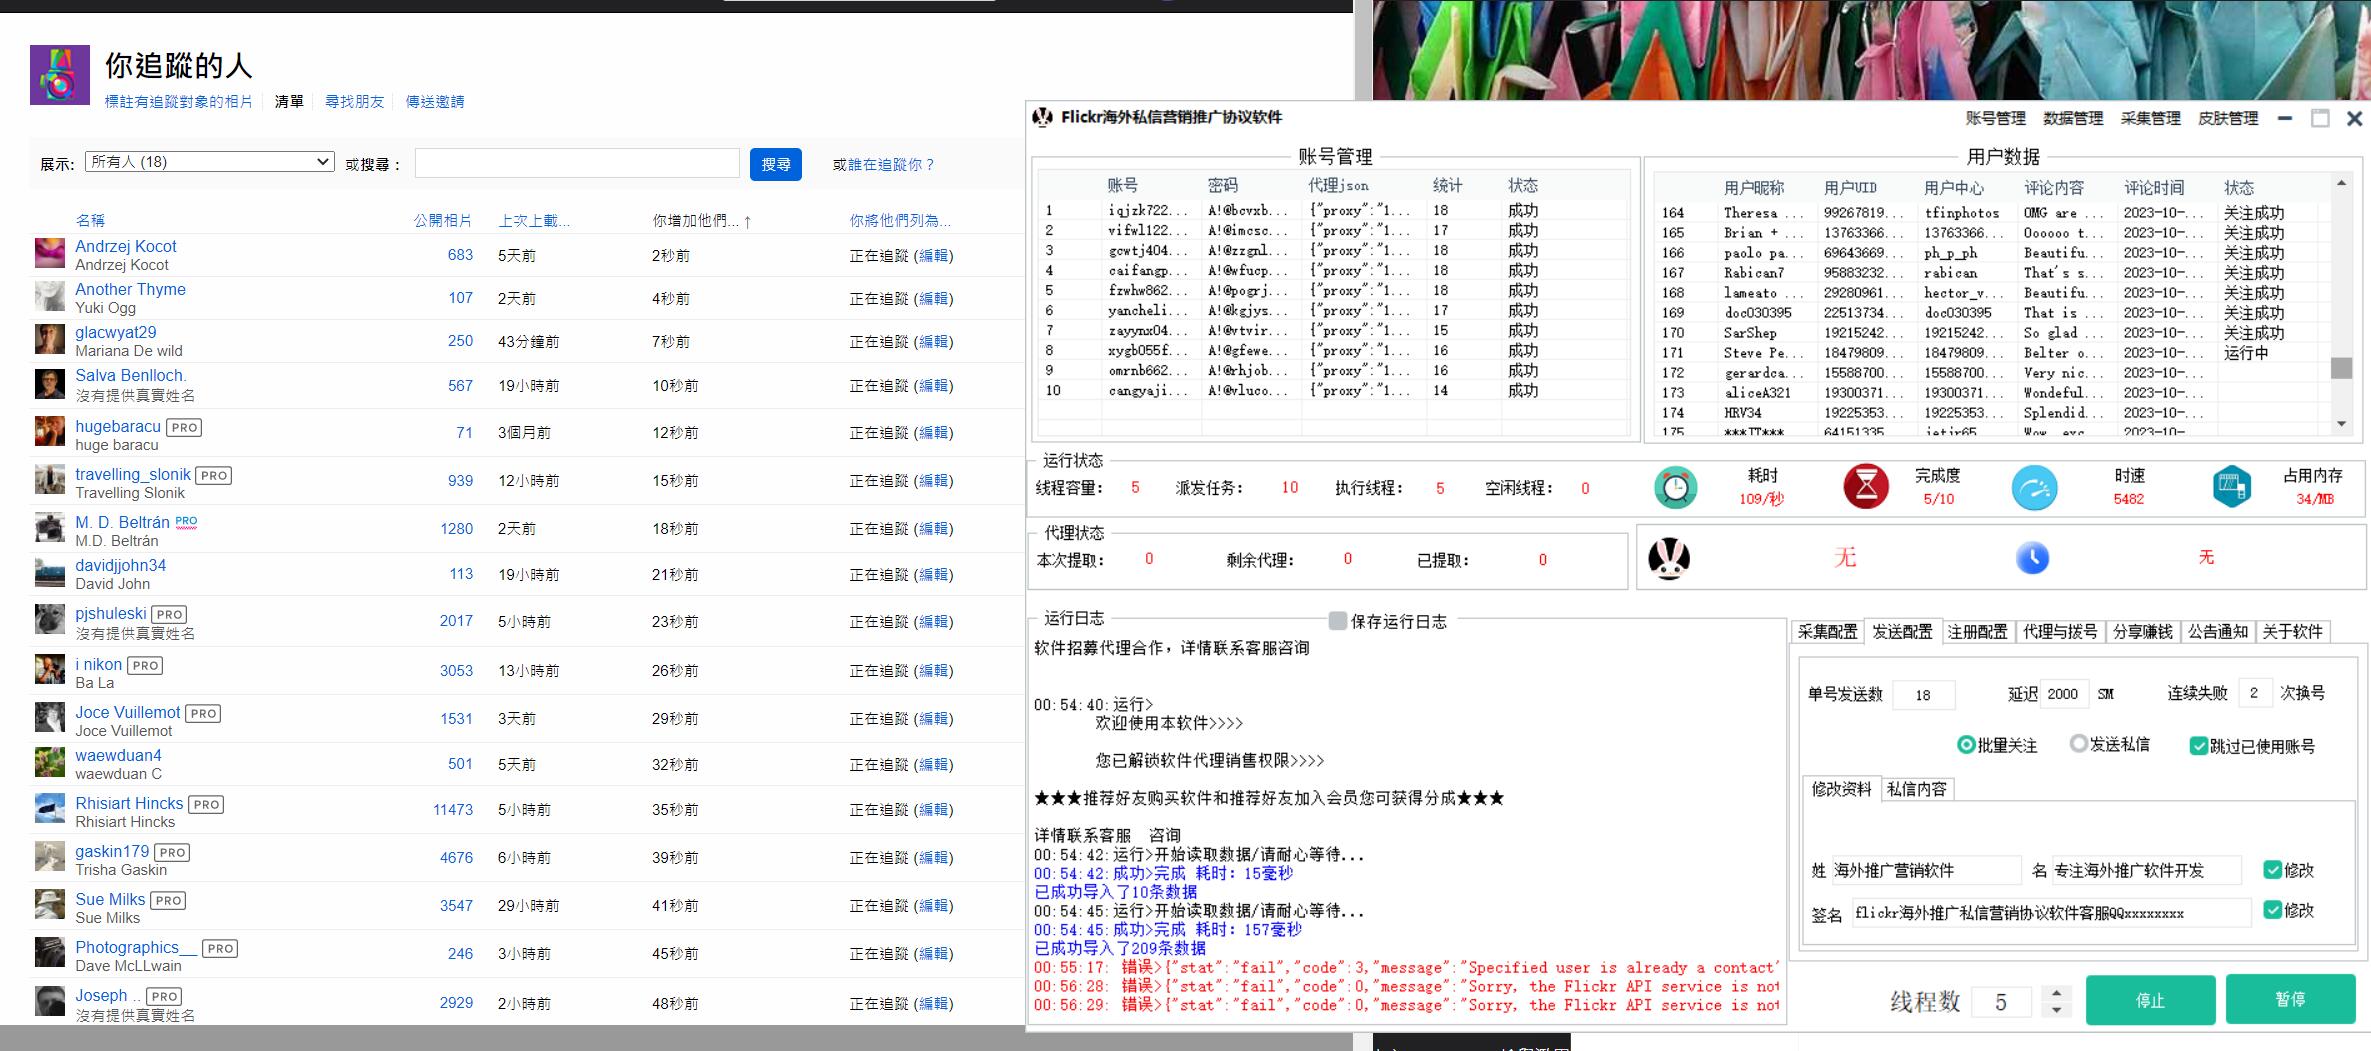This screenshot has width=2371, height=1051.
Task: Click the Flickr camera avatar icon
Action: coord(60,75)
